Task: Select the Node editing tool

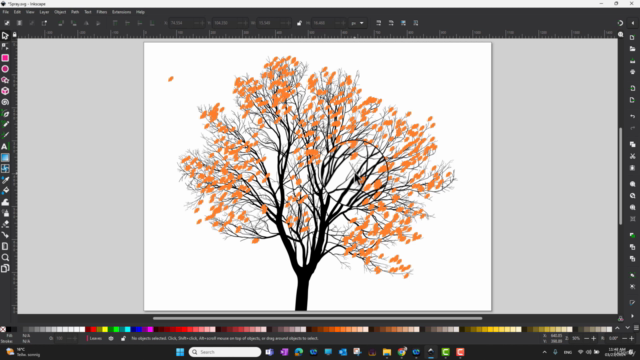Action: [5, 47]
